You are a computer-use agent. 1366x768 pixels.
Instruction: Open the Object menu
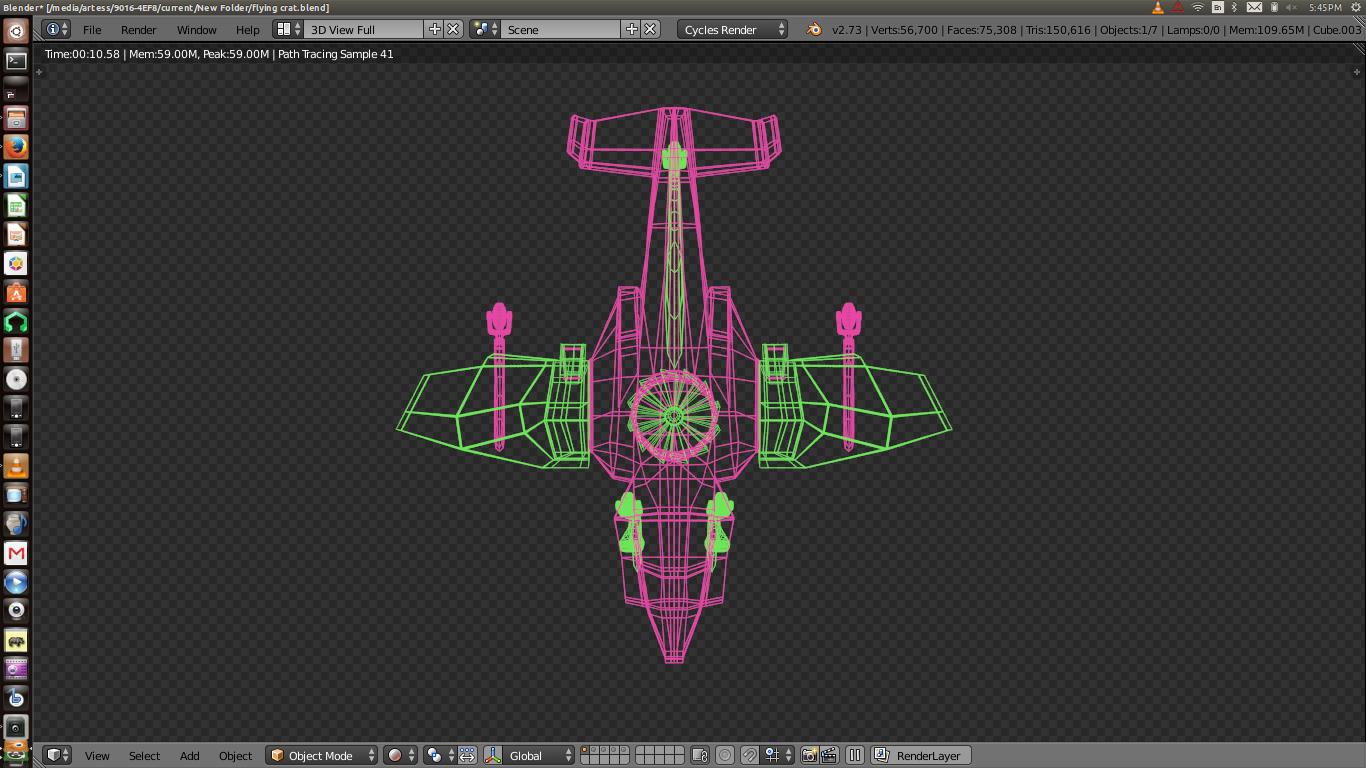point(235,756)
